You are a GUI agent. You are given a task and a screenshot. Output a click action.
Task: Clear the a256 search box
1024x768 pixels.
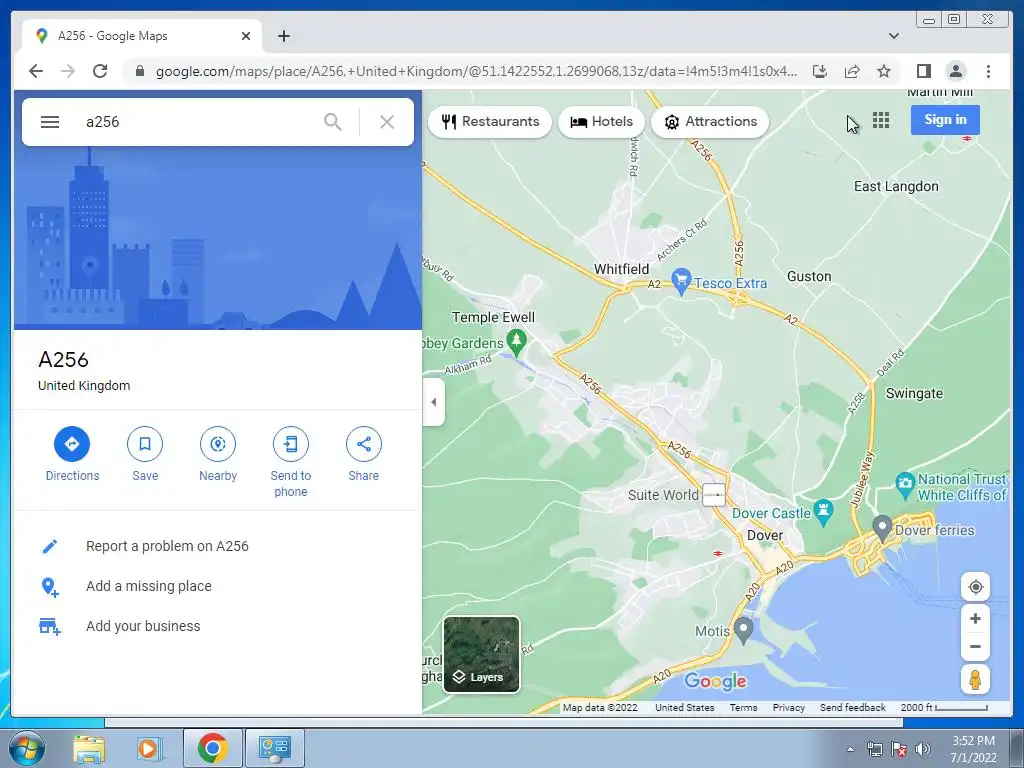point(387,122)
